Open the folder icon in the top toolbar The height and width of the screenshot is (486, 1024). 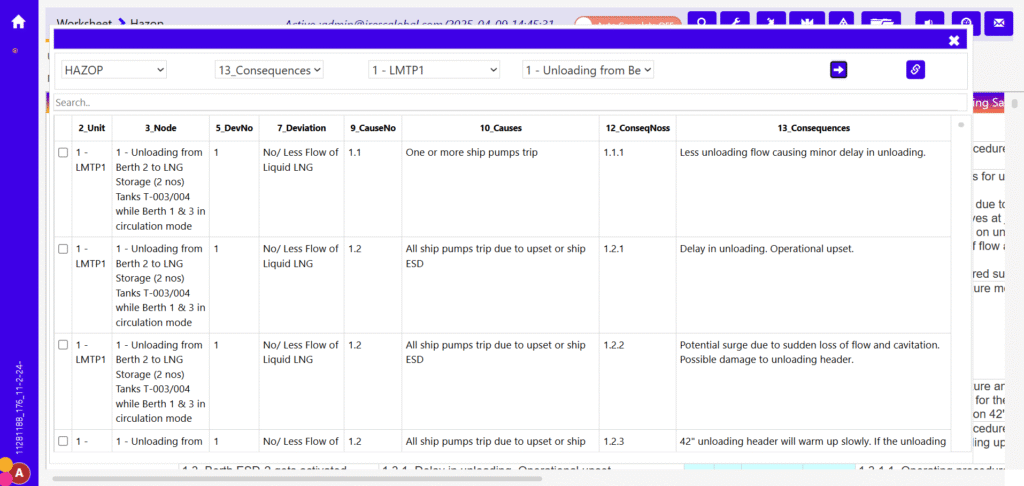pos(880,22)
